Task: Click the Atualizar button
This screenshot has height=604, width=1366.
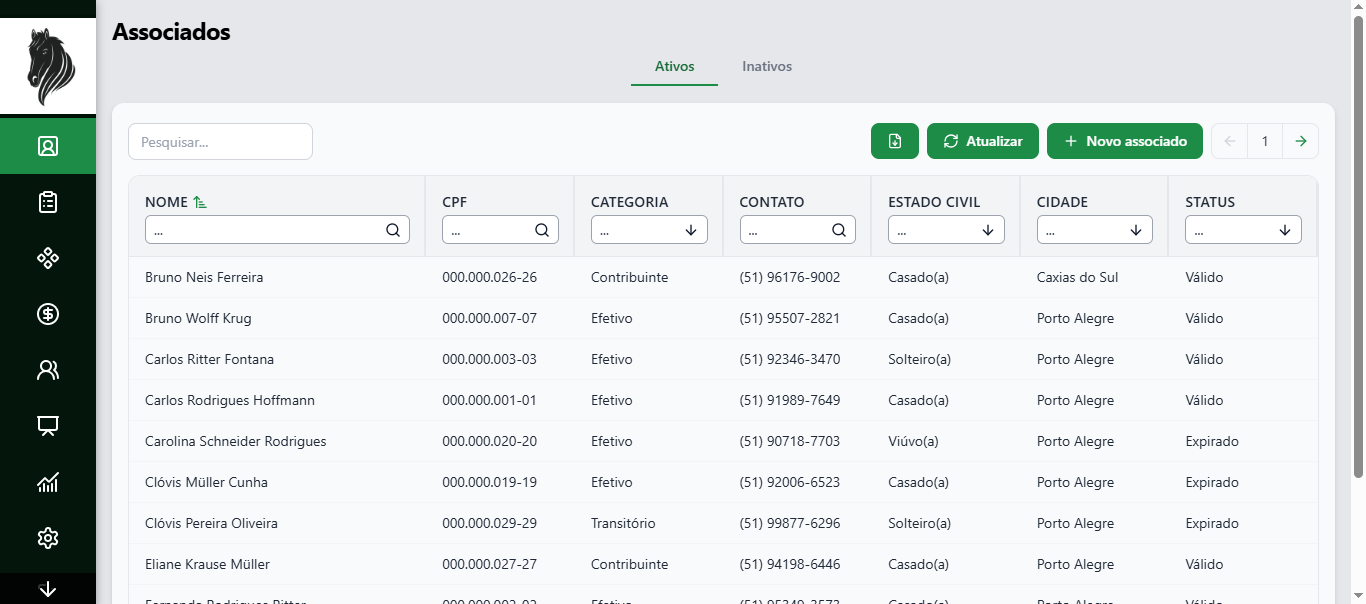Action: 983,141
